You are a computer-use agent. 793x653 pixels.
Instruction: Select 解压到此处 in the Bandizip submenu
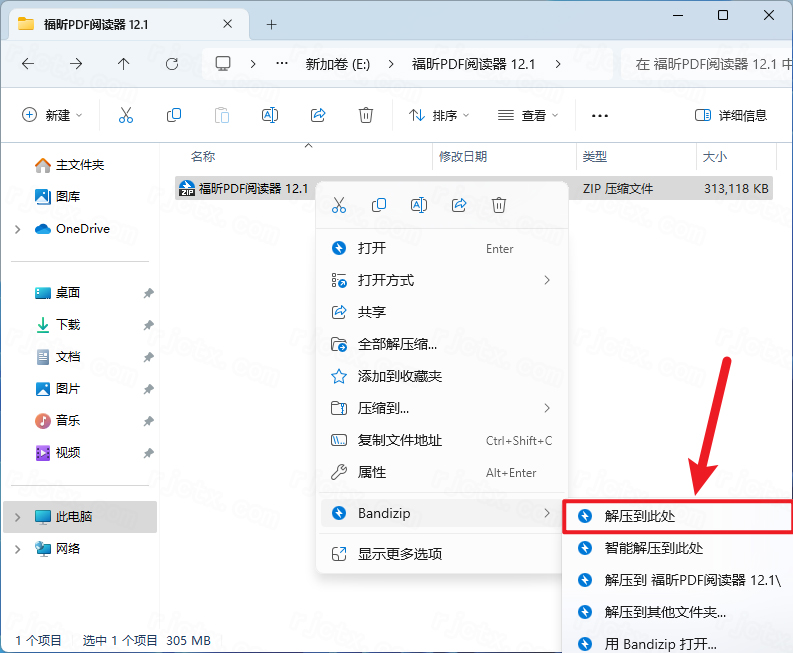678,516
